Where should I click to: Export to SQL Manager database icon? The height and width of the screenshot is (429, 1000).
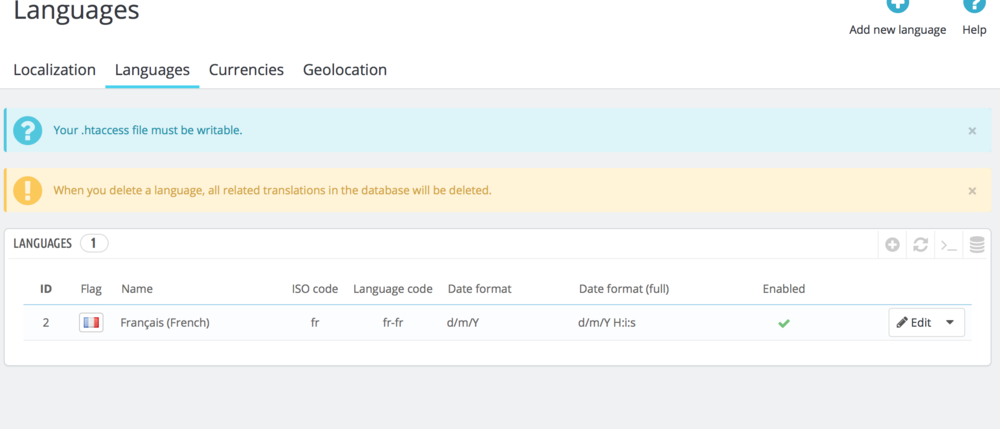(977, 245)
